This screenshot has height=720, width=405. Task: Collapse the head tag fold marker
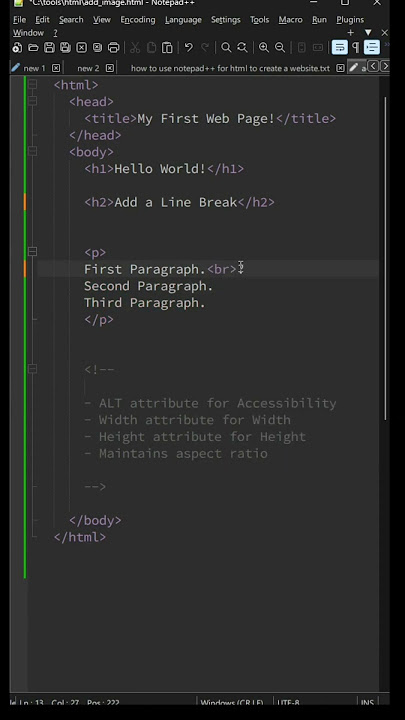coord(32,101)
